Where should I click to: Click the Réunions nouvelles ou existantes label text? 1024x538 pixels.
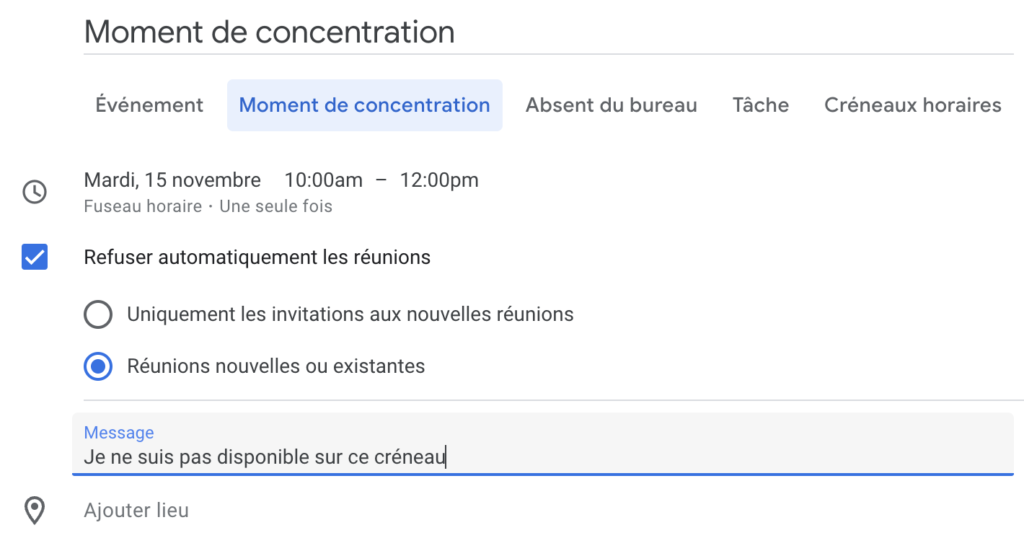(x=276, y=366)
